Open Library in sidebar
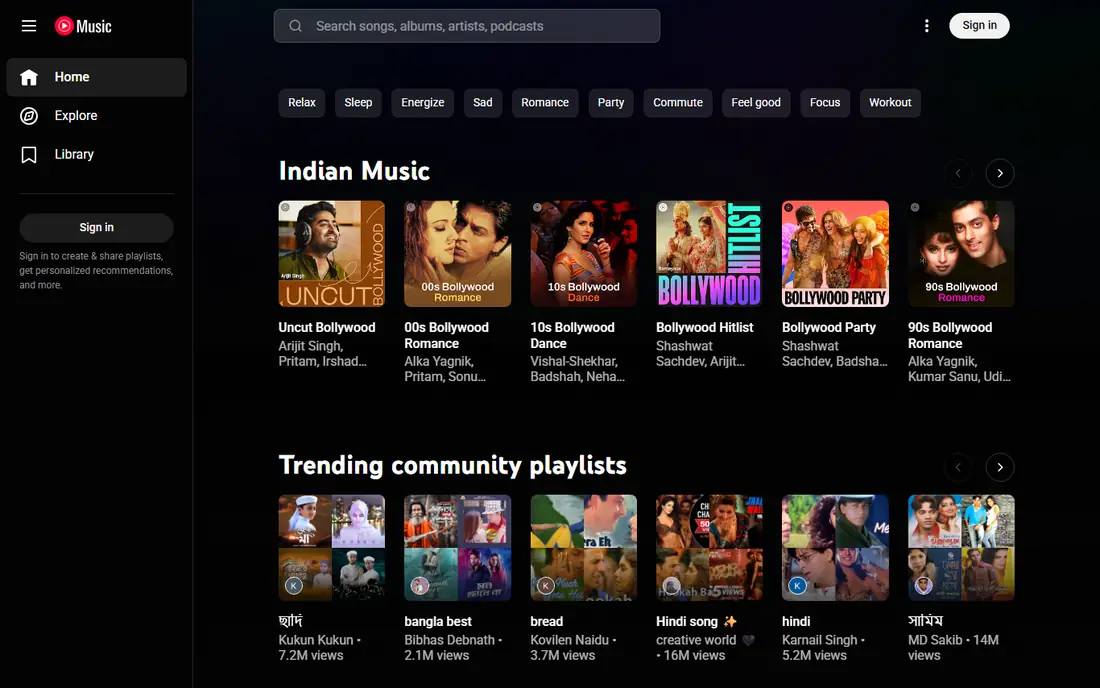The image size is (1100, 688). click(97, 154)
